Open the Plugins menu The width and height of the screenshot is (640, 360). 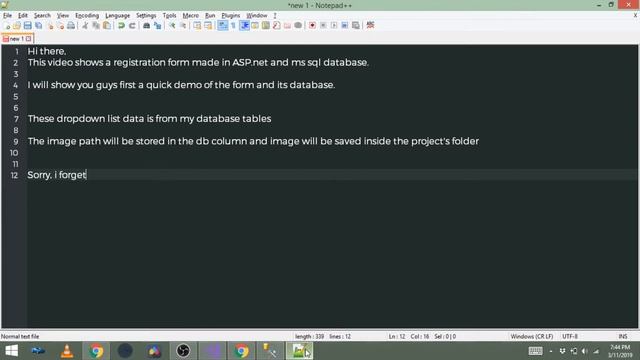click(231, 16)
